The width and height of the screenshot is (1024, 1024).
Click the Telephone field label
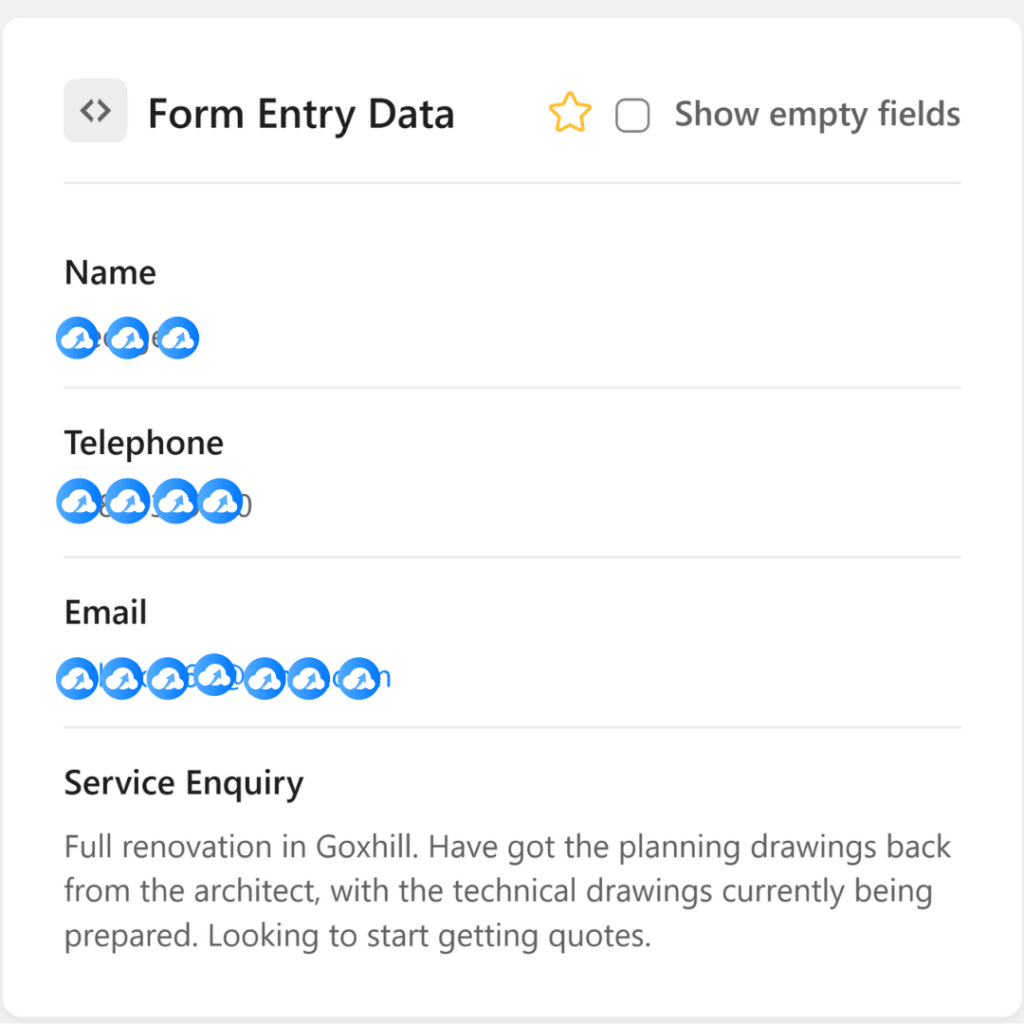pyautogui.click(x=144, y=443)
